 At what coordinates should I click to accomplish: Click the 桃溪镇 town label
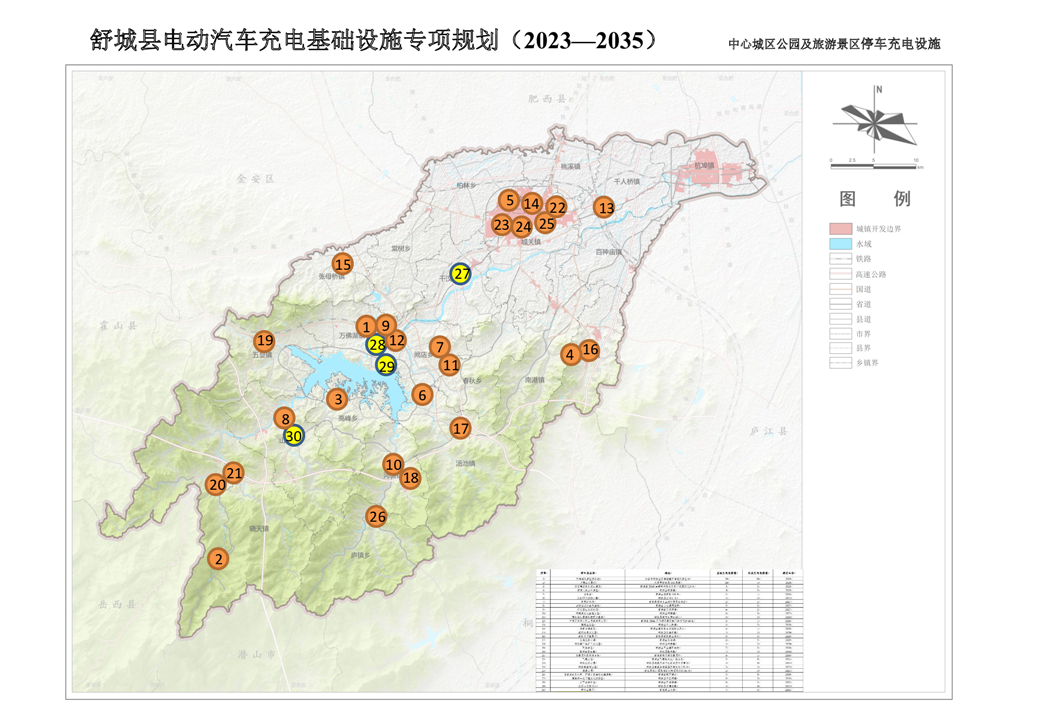point(570,166)
